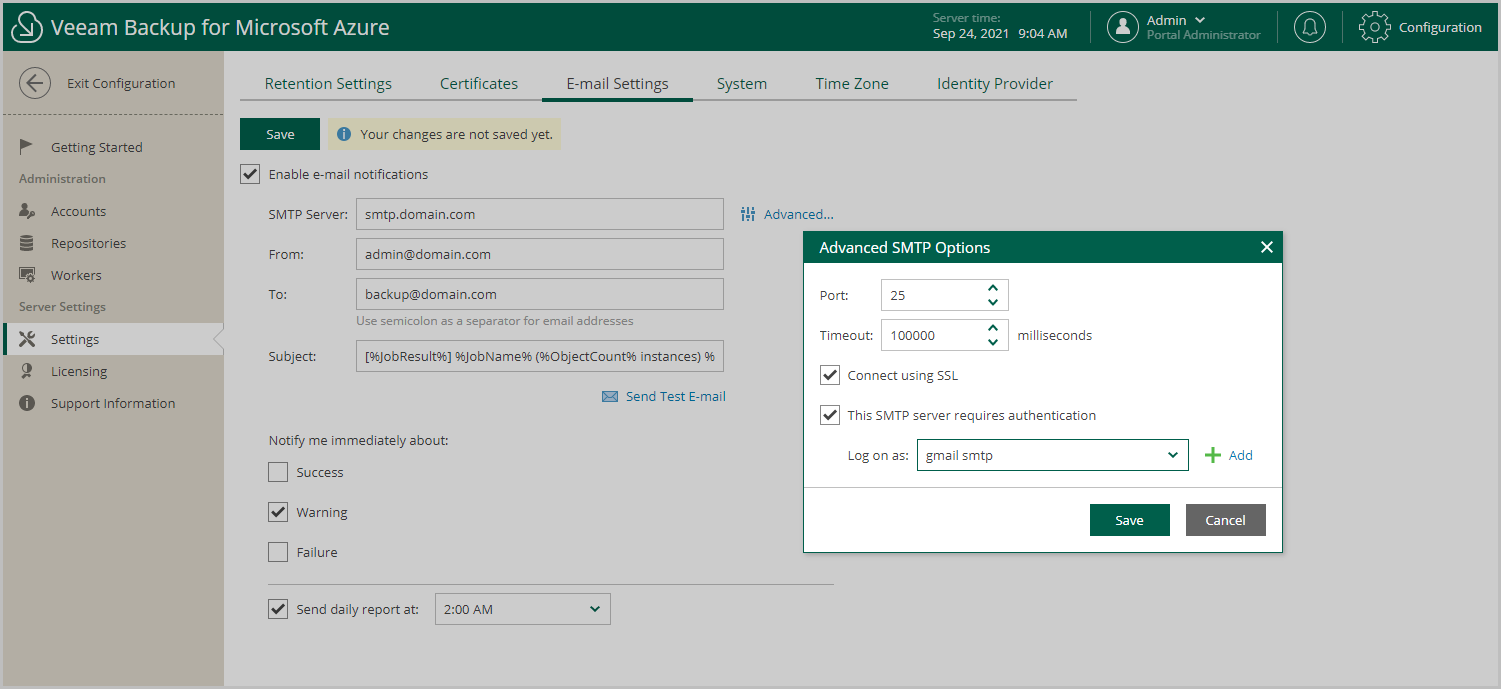Click the green plus Add icon
This screenshot has height=689, width=1501.
pos(1213,455)
